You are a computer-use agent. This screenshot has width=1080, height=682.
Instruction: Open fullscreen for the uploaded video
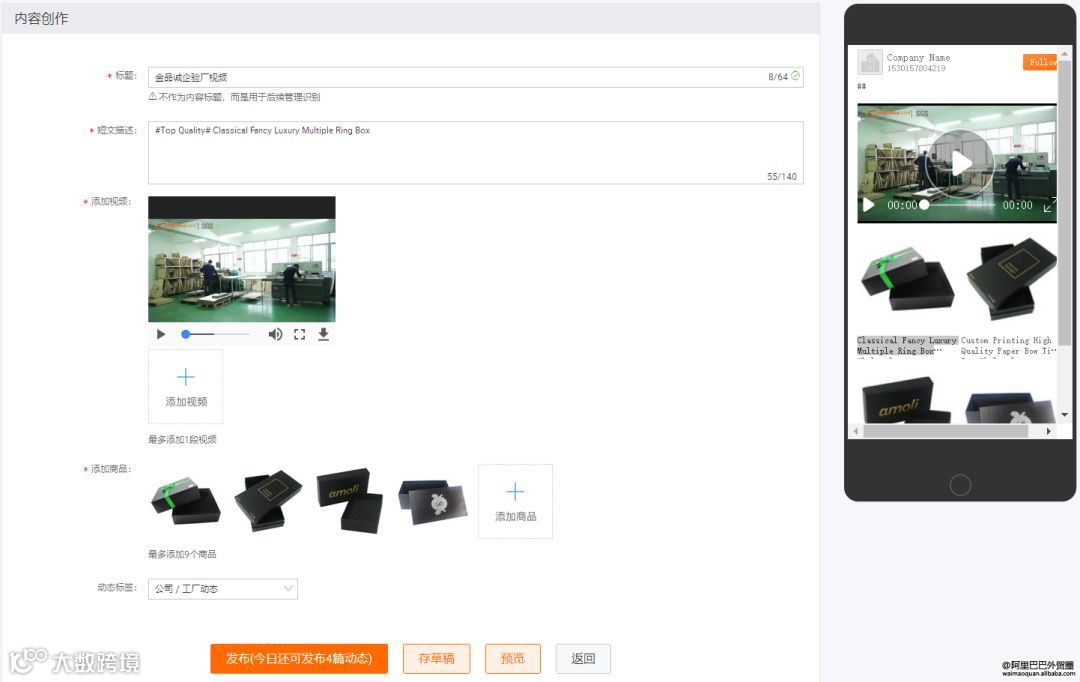click(x=299, y=334)
